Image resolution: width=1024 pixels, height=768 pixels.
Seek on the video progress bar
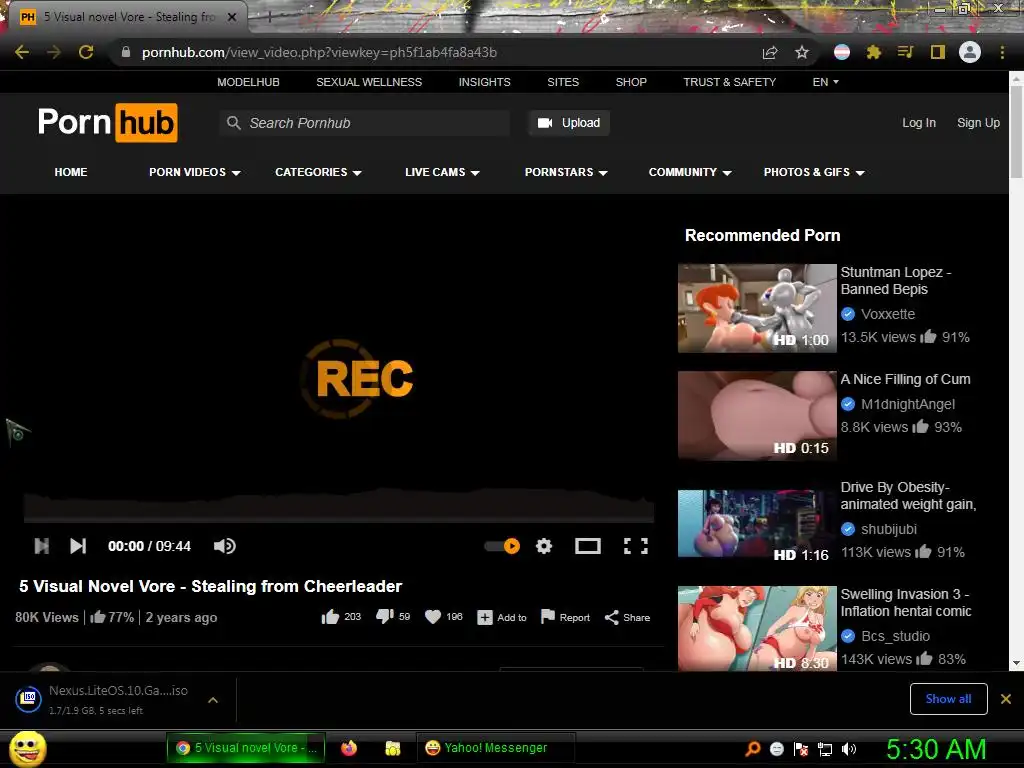pyautogui.click(x=339, y=521)
